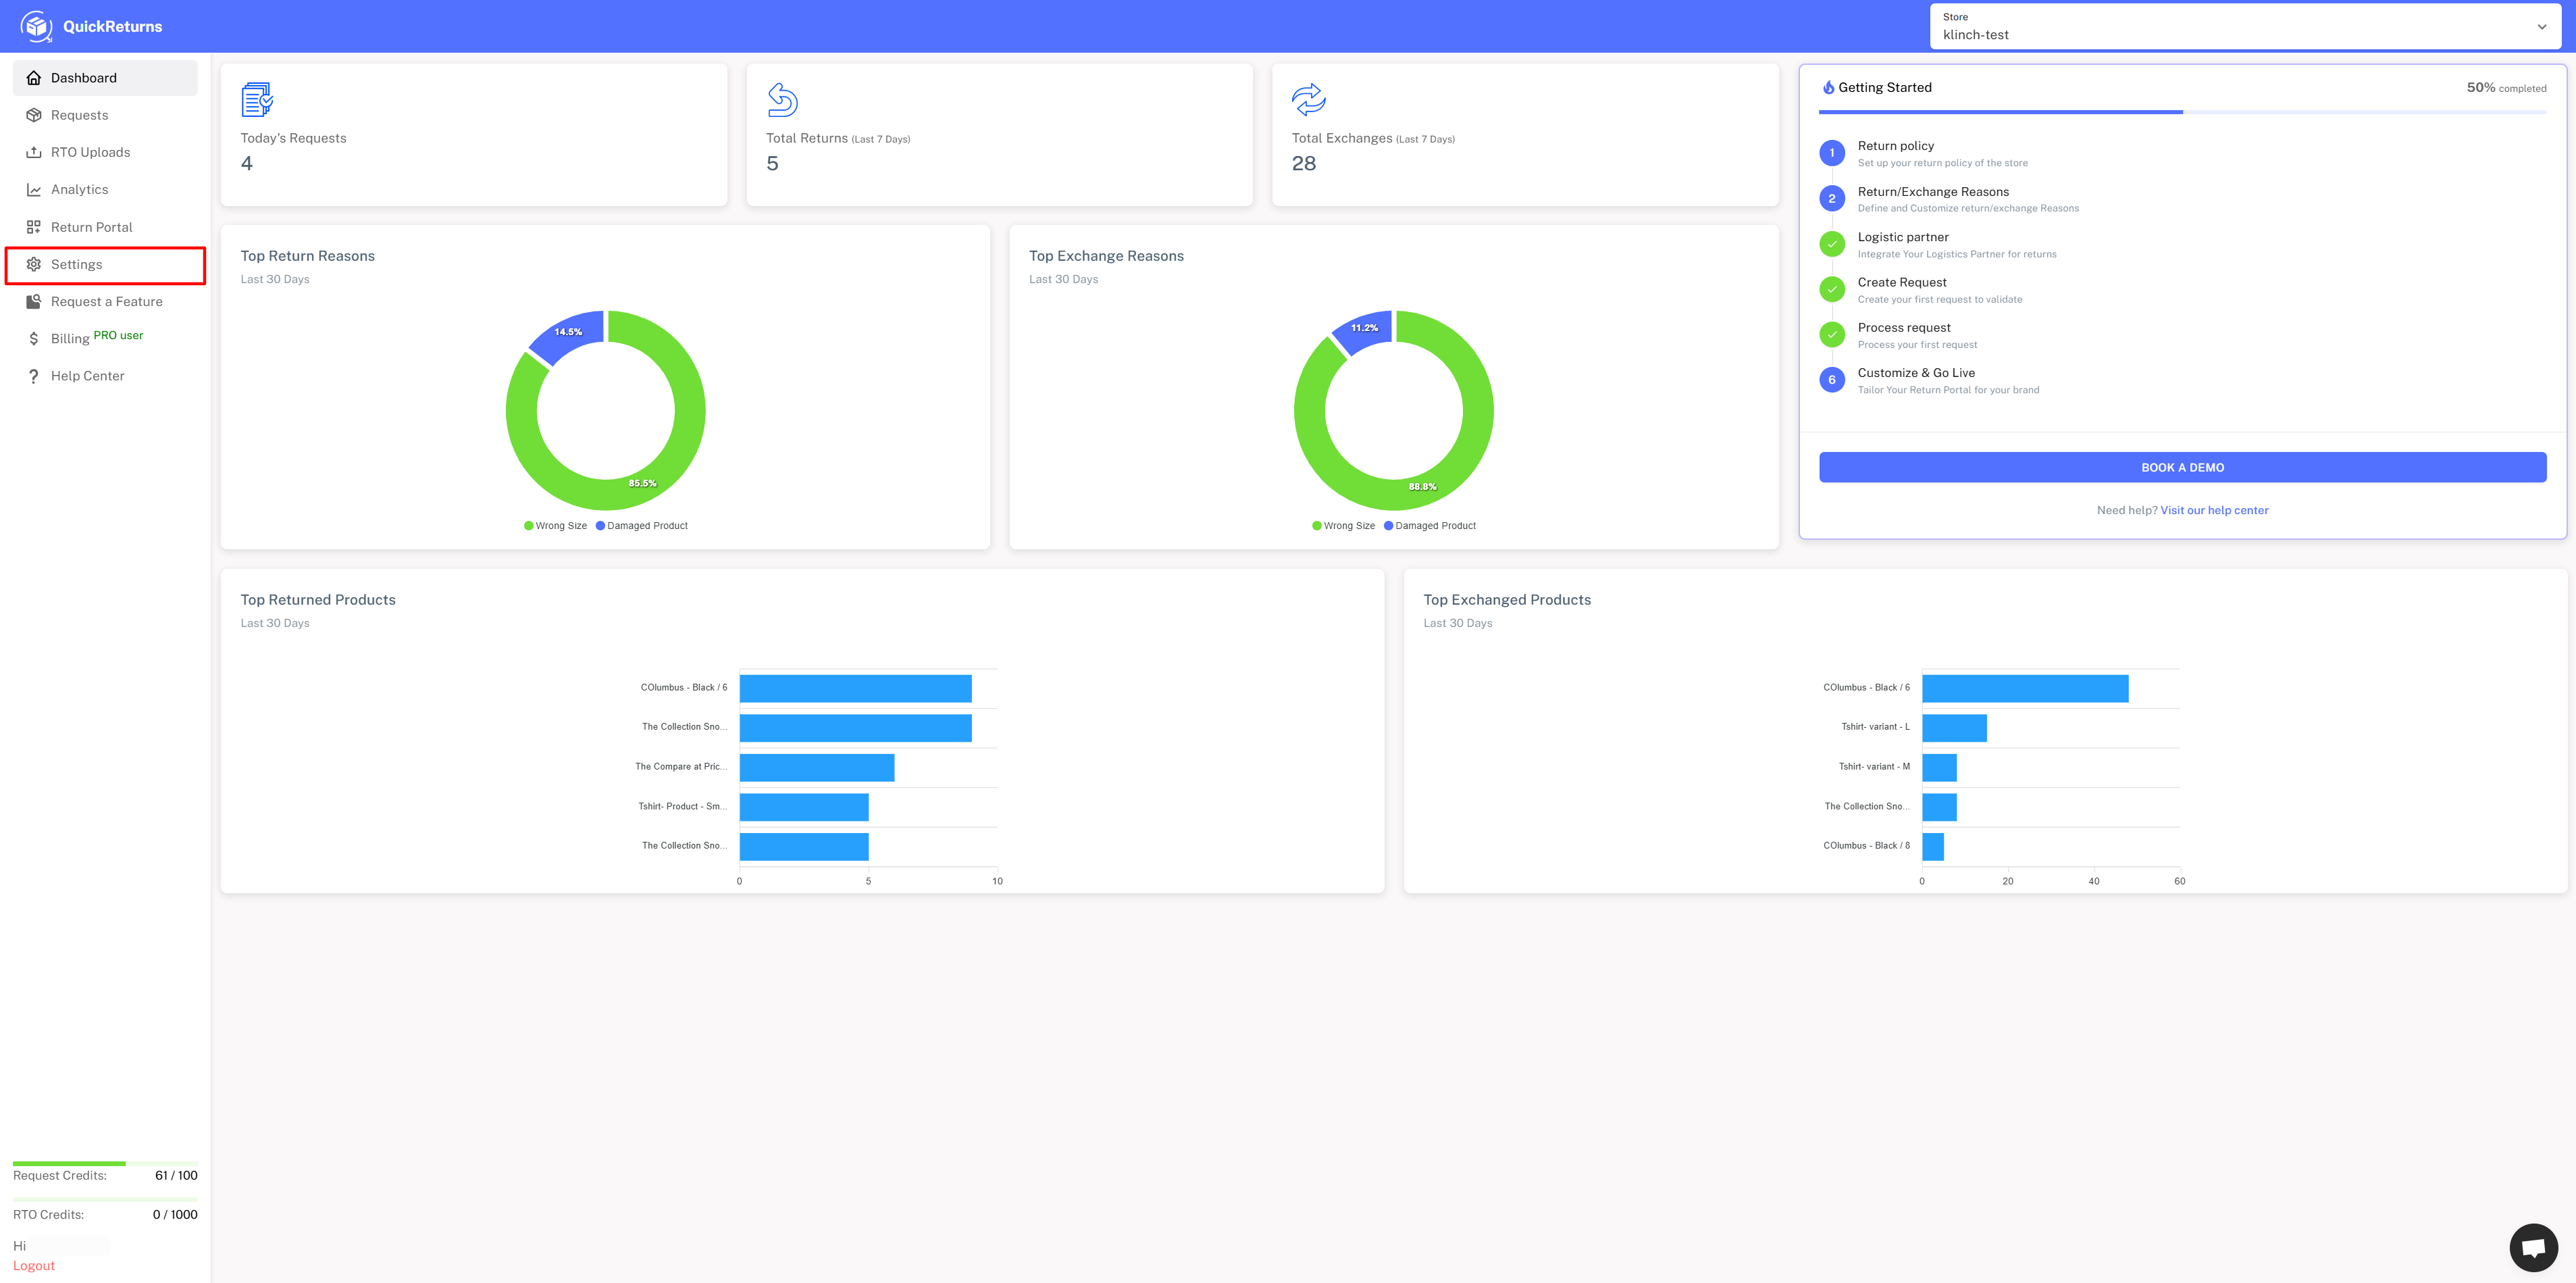Click the green check beside Logistic partner
This screenshot has height=1283, width=2576.
click(1832, 244)
